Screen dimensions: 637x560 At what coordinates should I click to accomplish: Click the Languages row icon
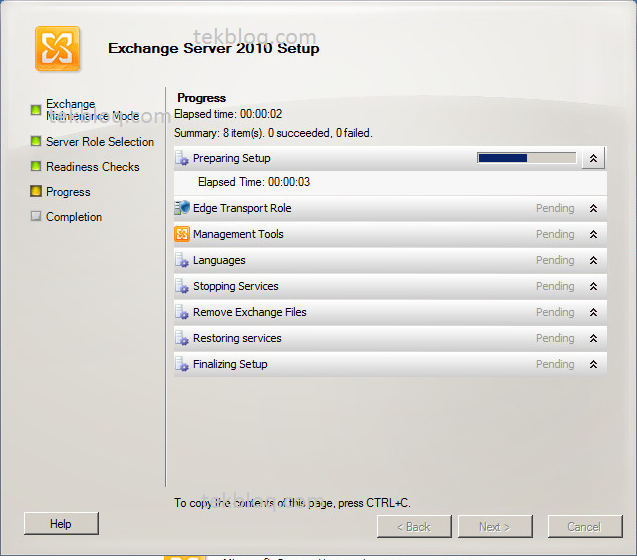[x=182, y=260]
